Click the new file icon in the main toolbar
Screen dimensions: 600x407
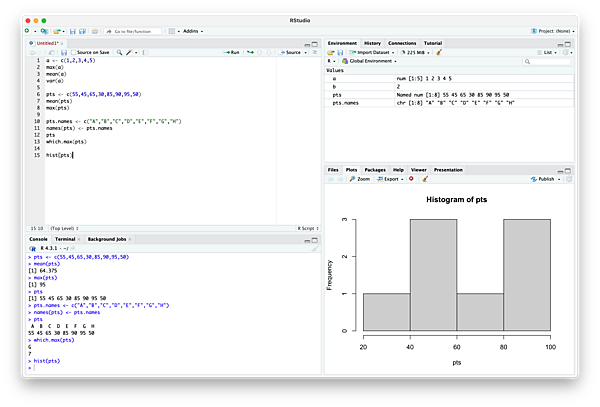(x=28, y=31)
